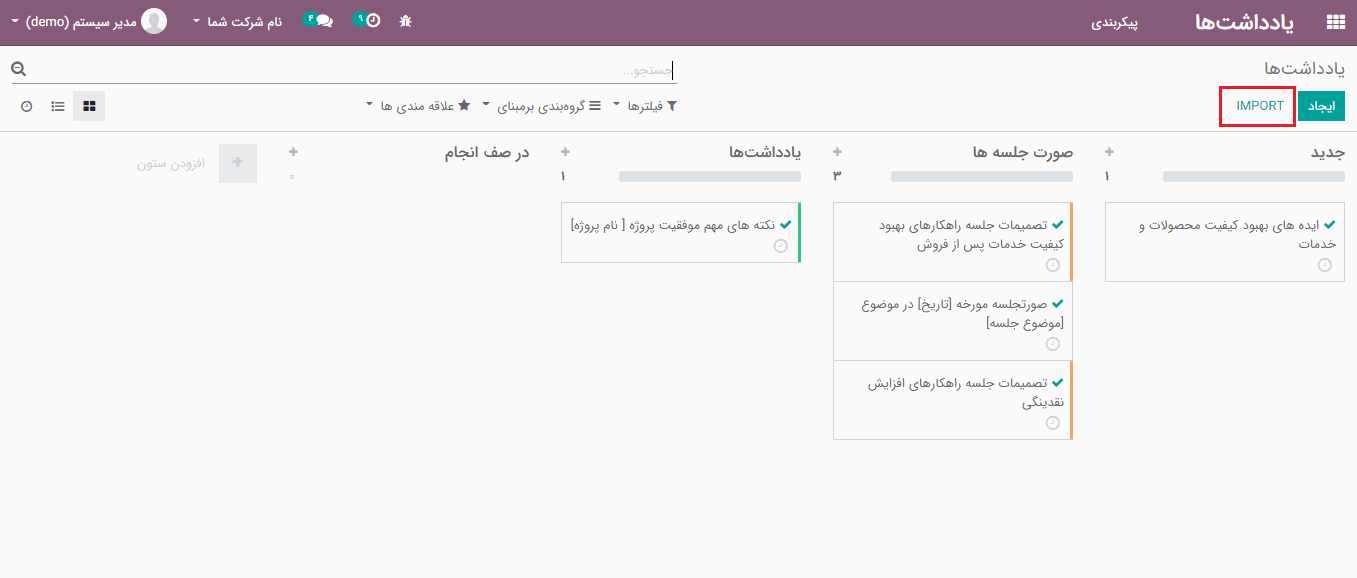
Task: Click the جدید column header
Action: tap(1328, 153)
